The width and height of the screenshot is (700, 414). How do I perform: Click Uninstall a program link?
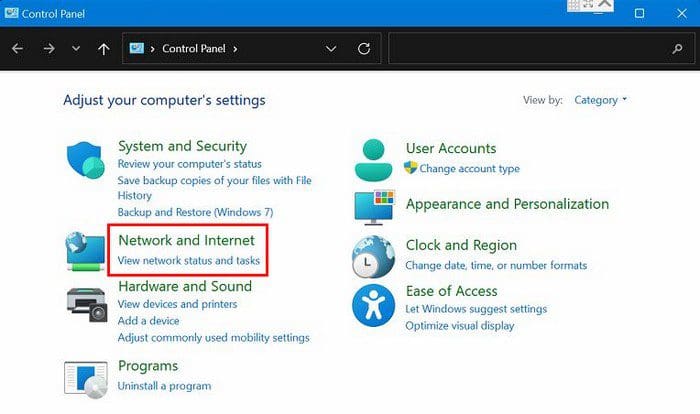coord(164,386)
